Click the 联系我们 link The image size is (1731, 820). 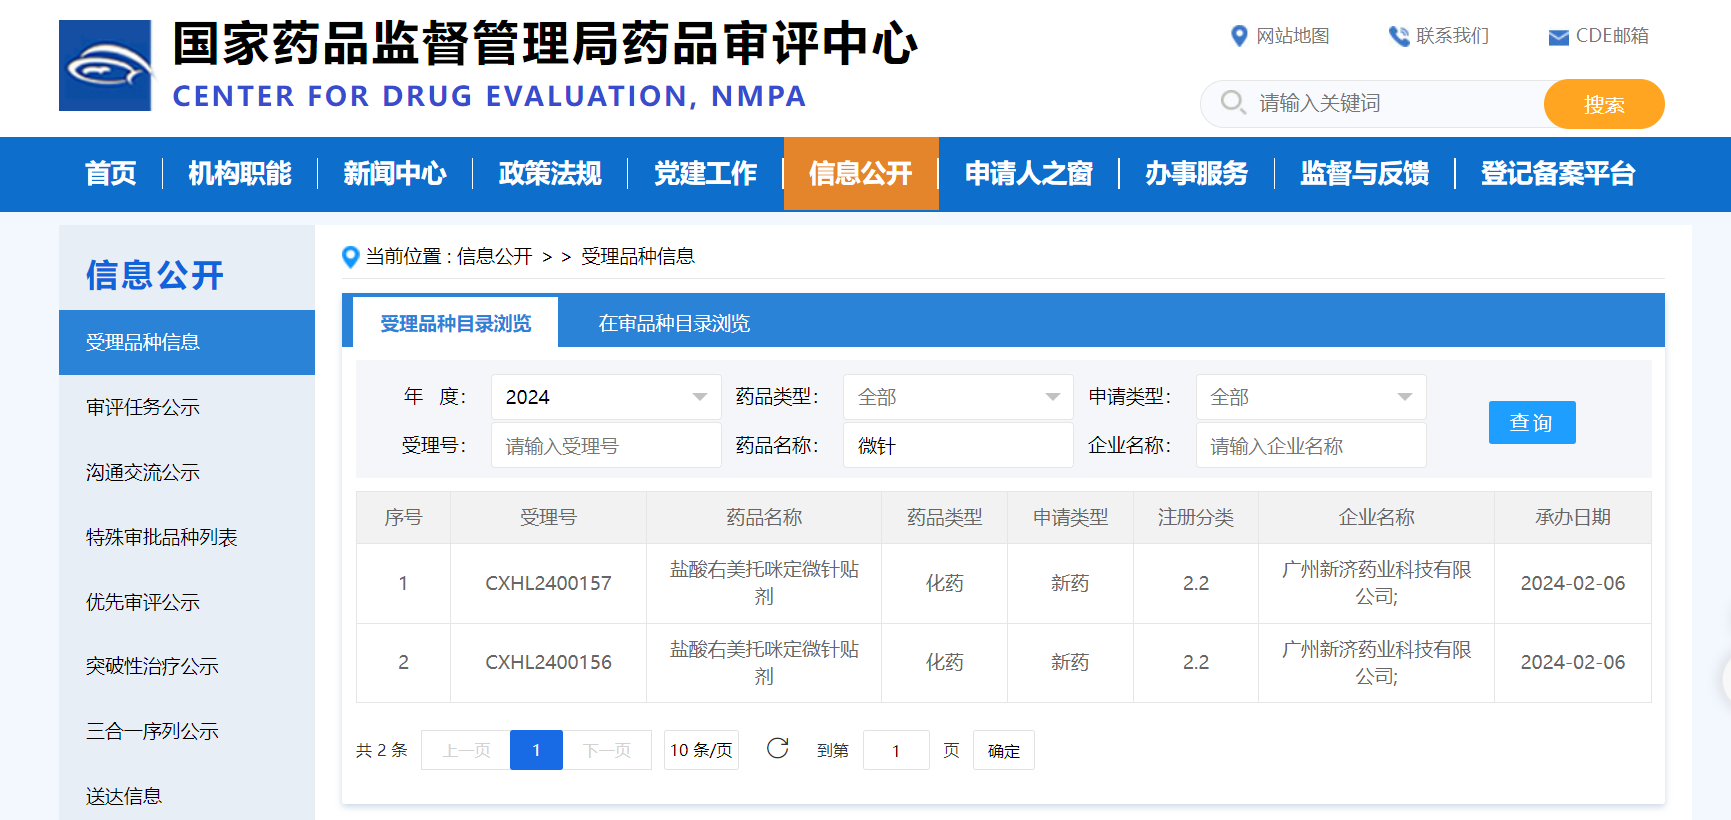1453,36
